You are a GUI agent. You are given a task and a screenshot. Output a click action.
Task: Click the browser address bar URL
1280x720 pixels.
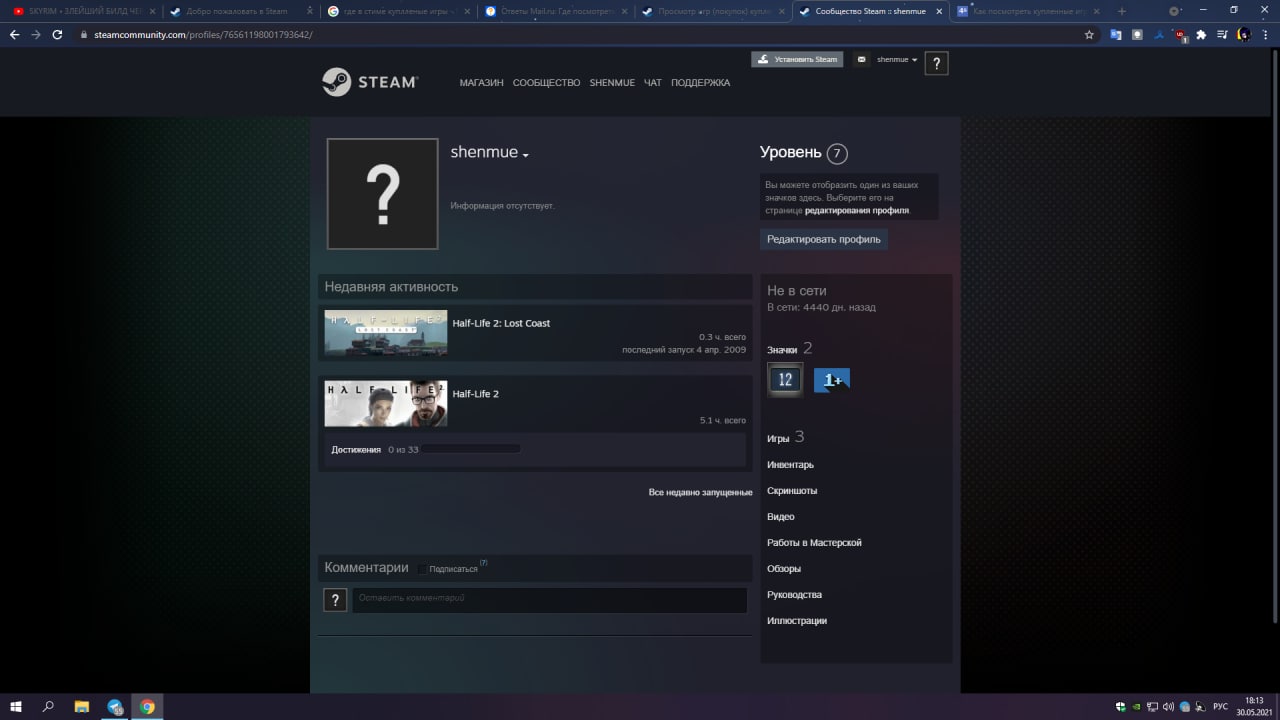pos(204,34)
